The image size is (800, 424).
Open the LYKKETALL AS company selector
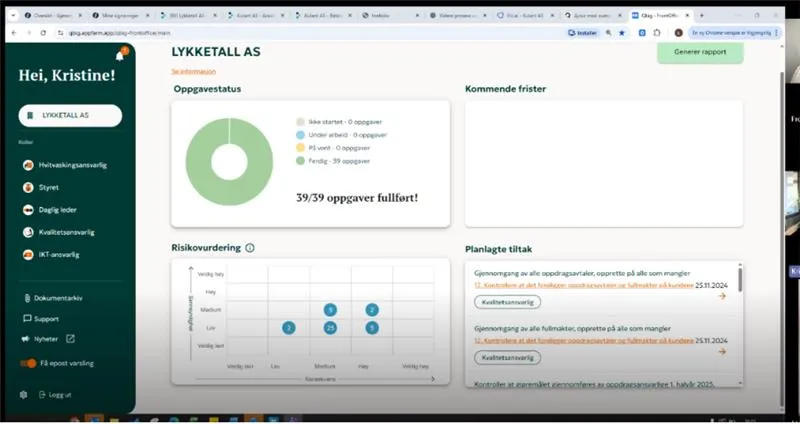[70, 115]
